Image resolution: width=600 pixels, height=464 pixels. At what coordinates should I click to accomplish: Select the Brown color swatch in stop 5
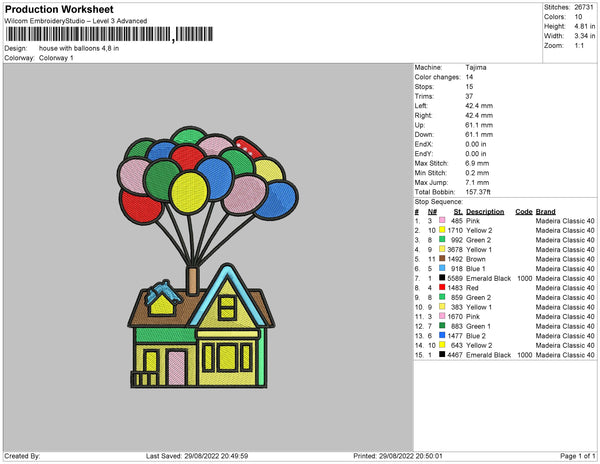pyautogui.click(x=442, y=259)
